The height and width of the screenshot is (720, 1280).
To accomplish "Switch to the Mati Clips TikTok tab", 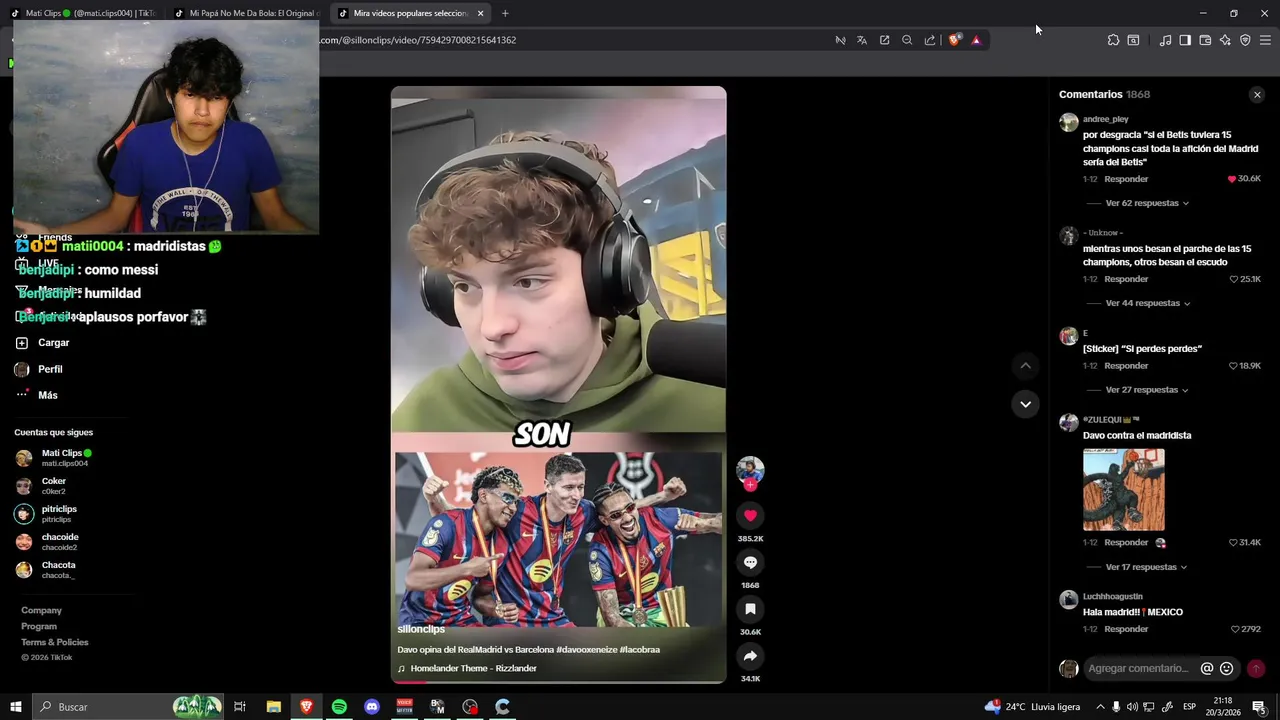I will point(85,13).
